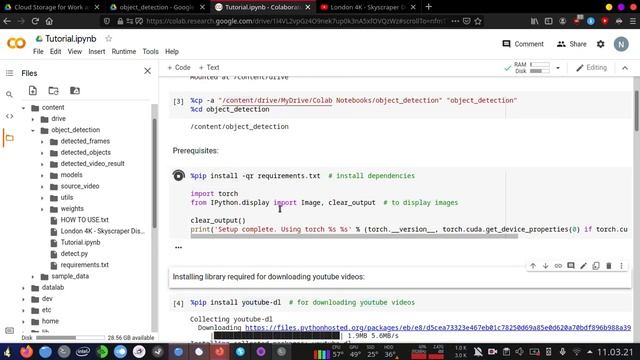Expand the detected_objects folder
The height and width of the screenshot is (360, 640).
coord(42,153)
